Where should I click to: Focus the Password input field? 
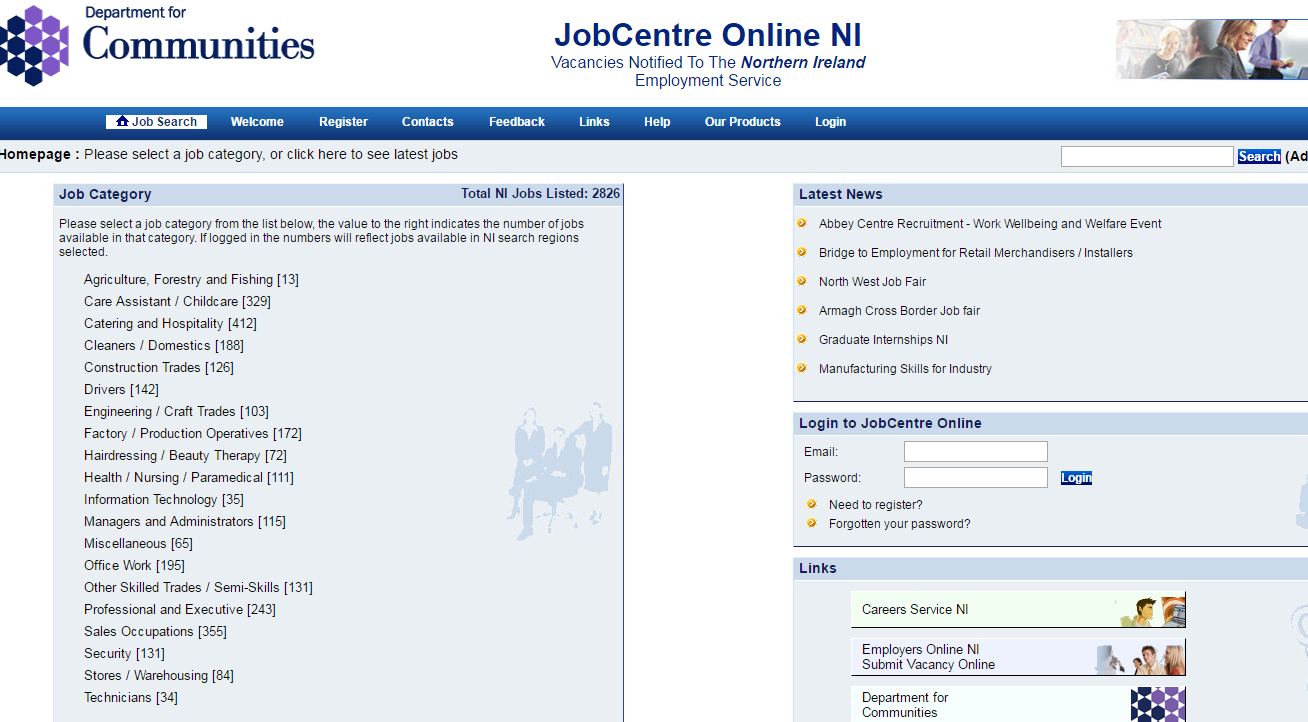point(976,478)
